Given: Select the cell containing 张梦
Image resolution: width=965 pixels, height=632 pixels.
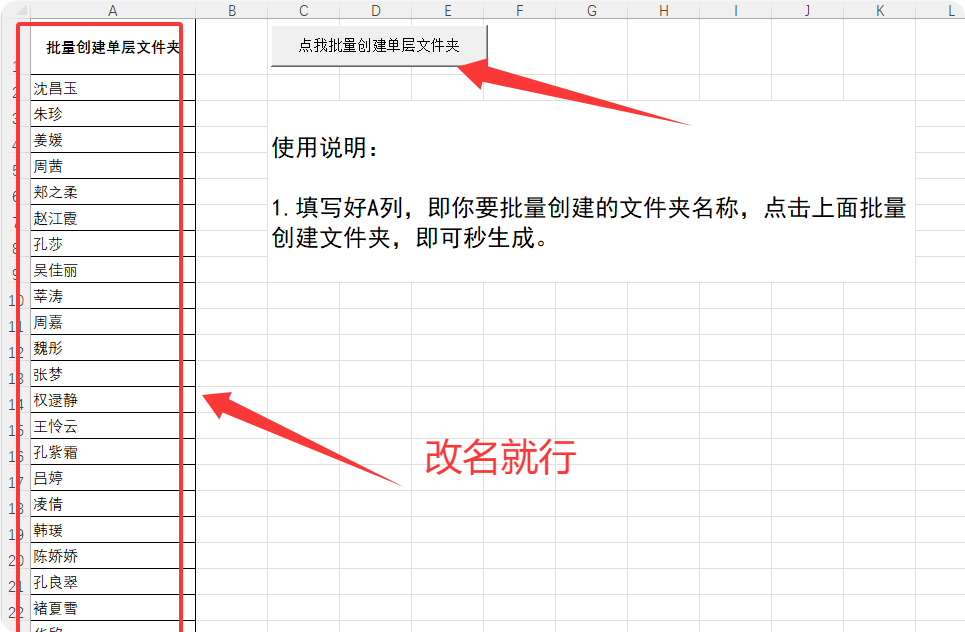Looking at the screenshot, I should [x=113, y=374].
